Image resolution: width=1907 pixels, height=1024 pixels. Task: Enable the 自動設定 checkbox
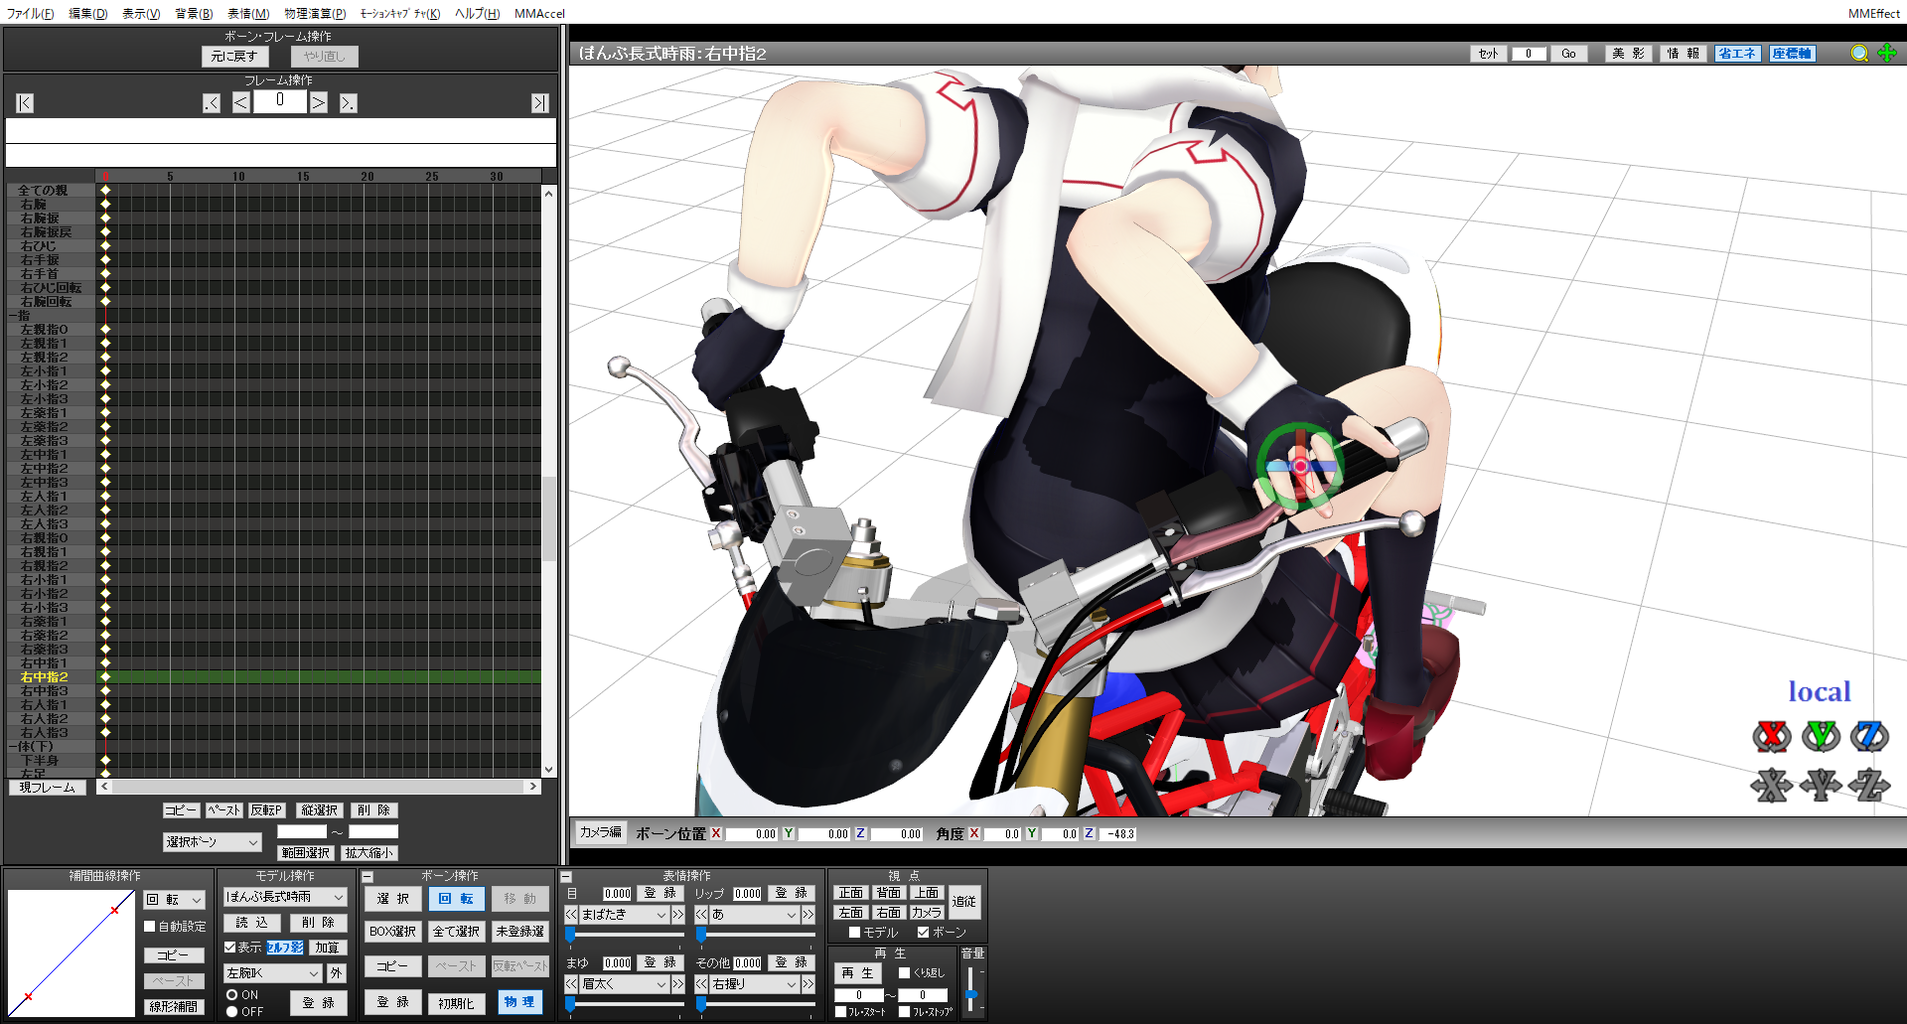pos(150,926)
